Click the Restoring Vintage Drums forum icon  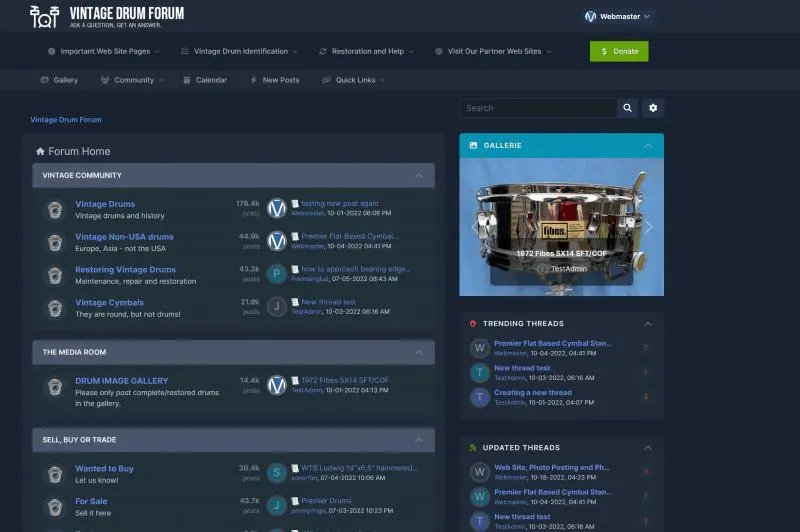point(55,275)
